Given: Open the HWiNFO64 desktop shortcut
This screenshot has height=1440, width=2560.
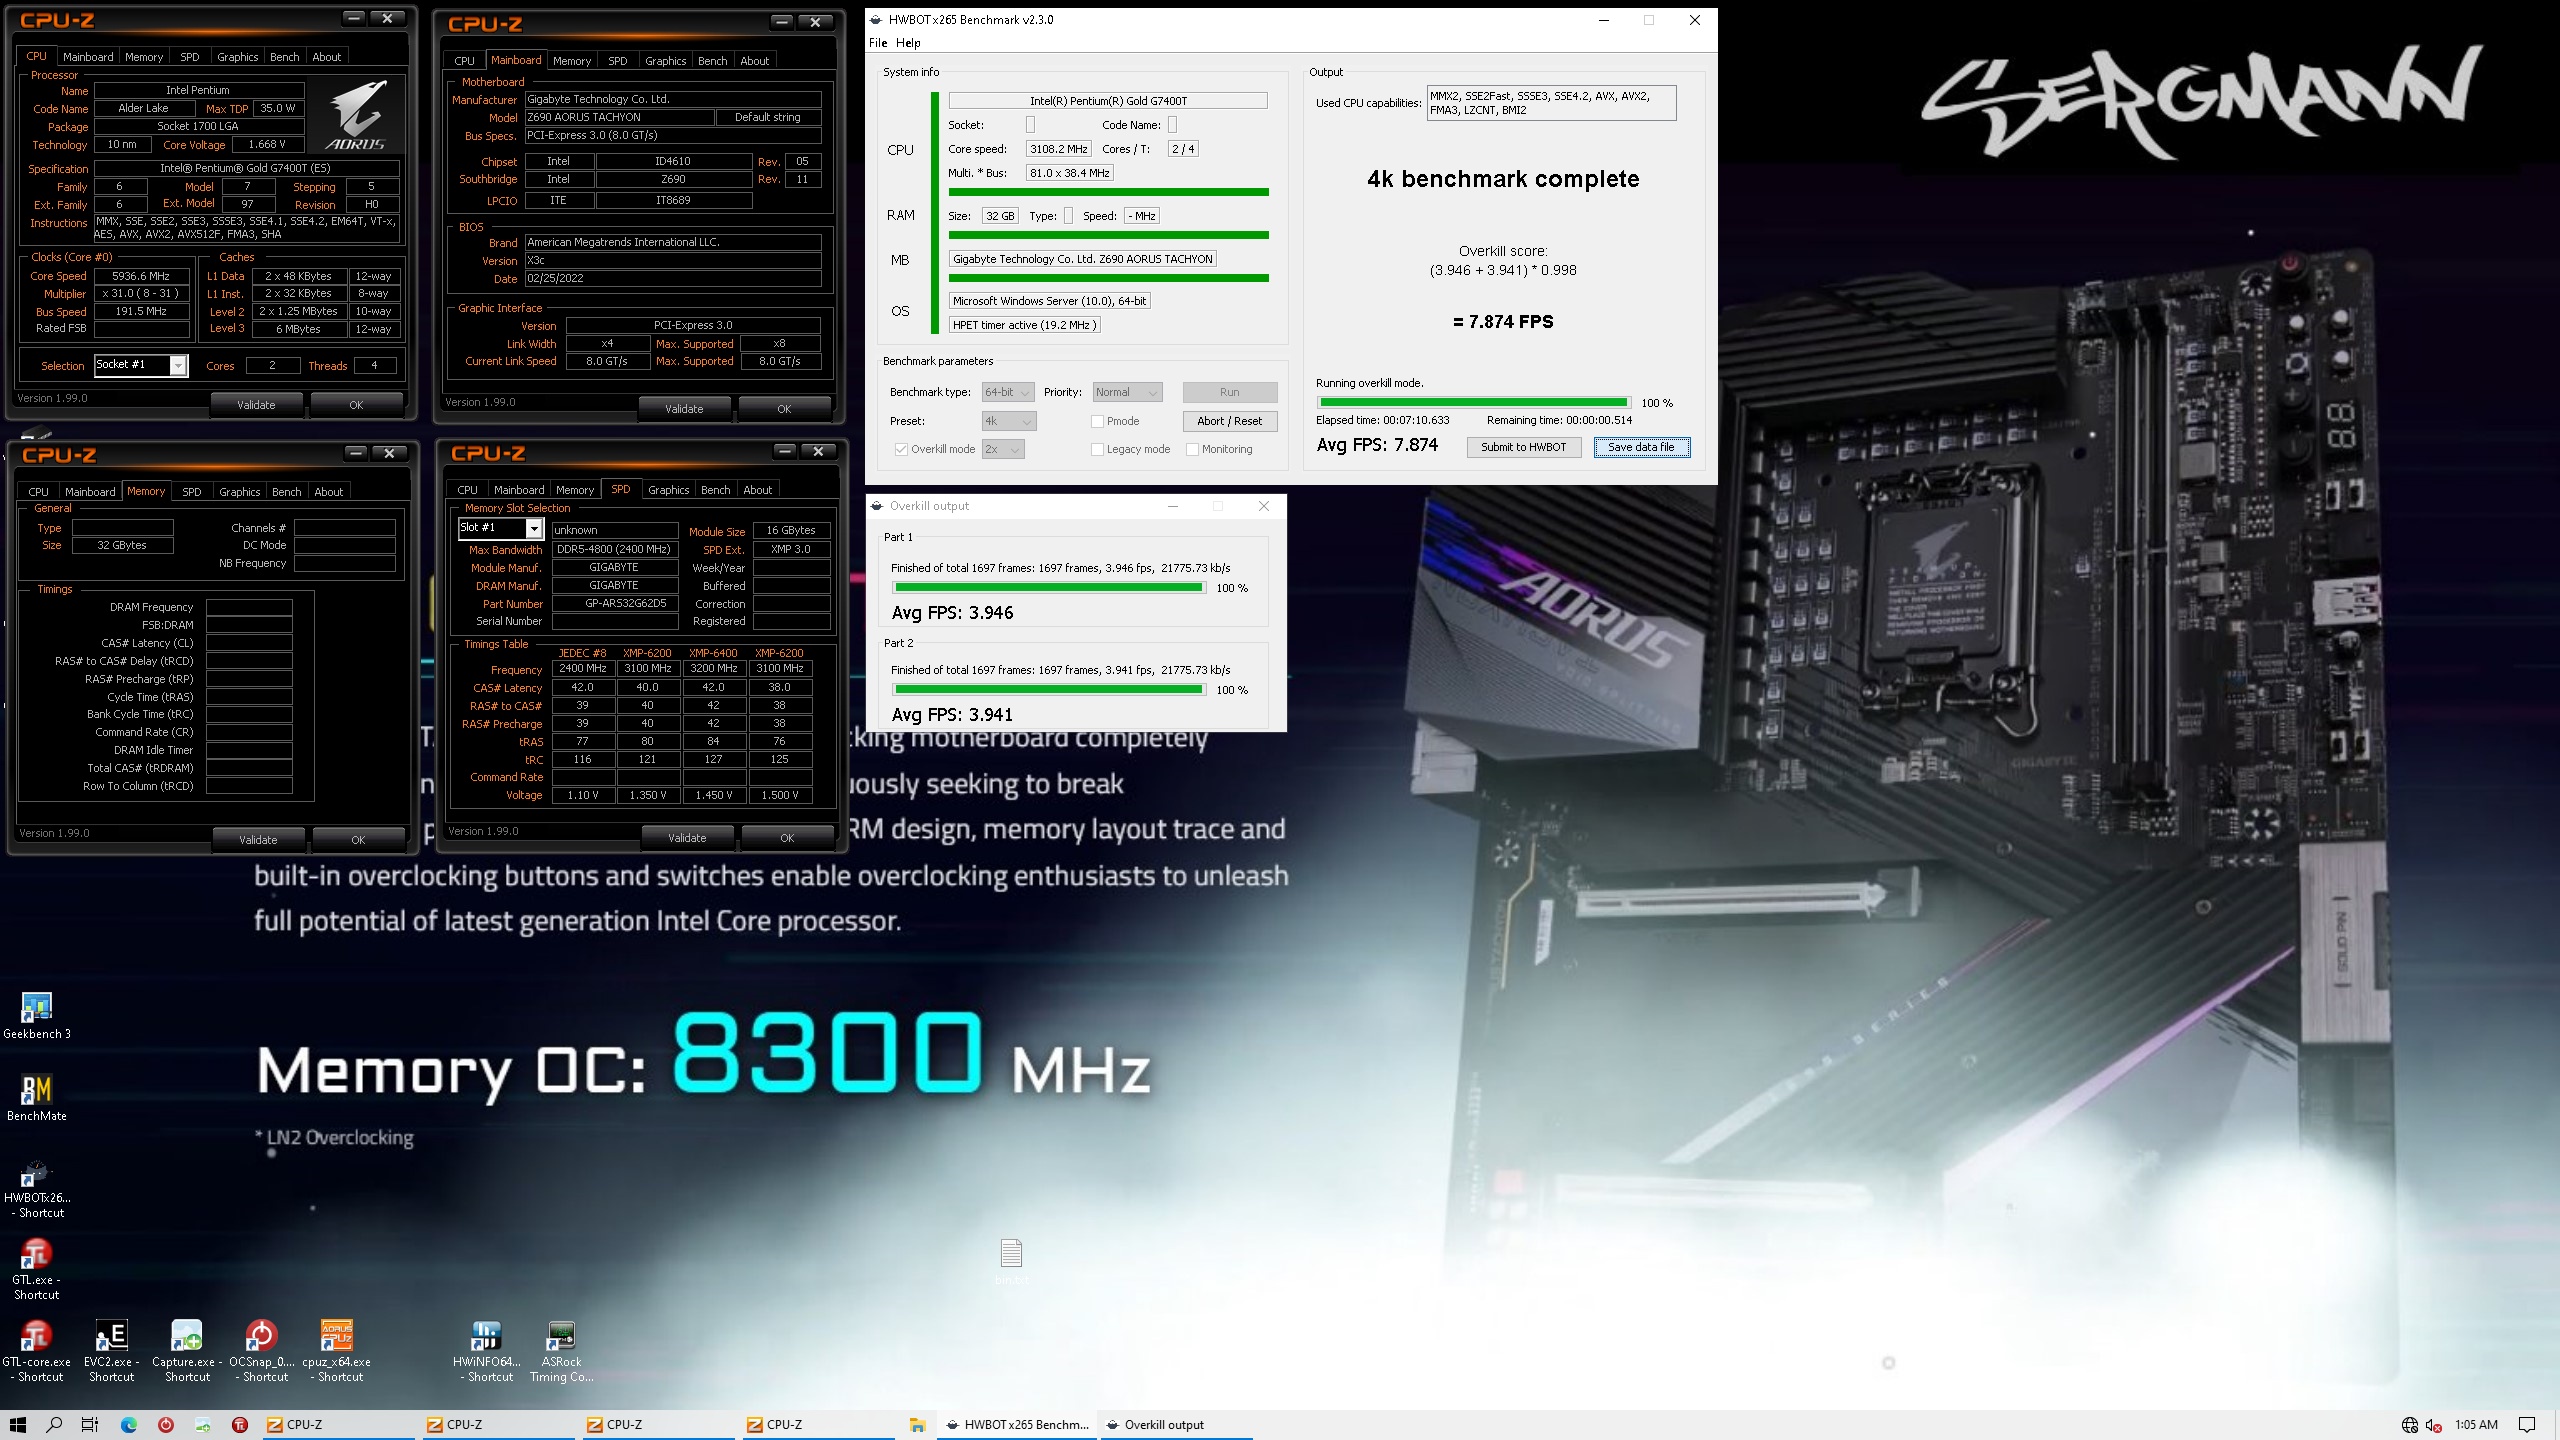Looking at the screenshot, I should tap(487, 1351).
